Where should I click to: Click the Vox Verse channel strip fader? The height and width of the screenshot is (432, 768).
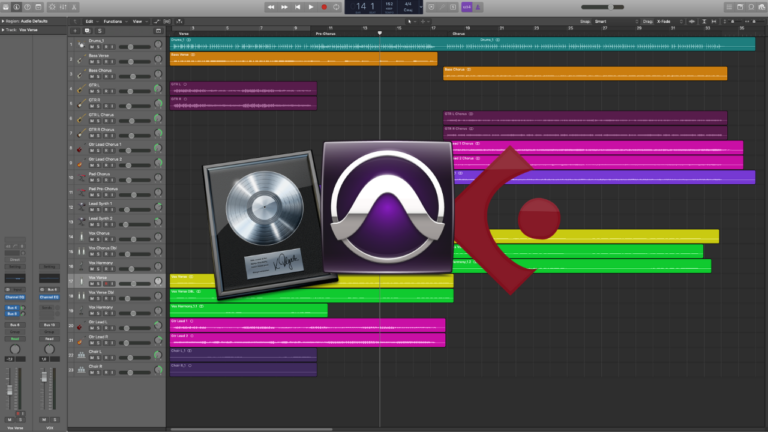click(9, 390)
